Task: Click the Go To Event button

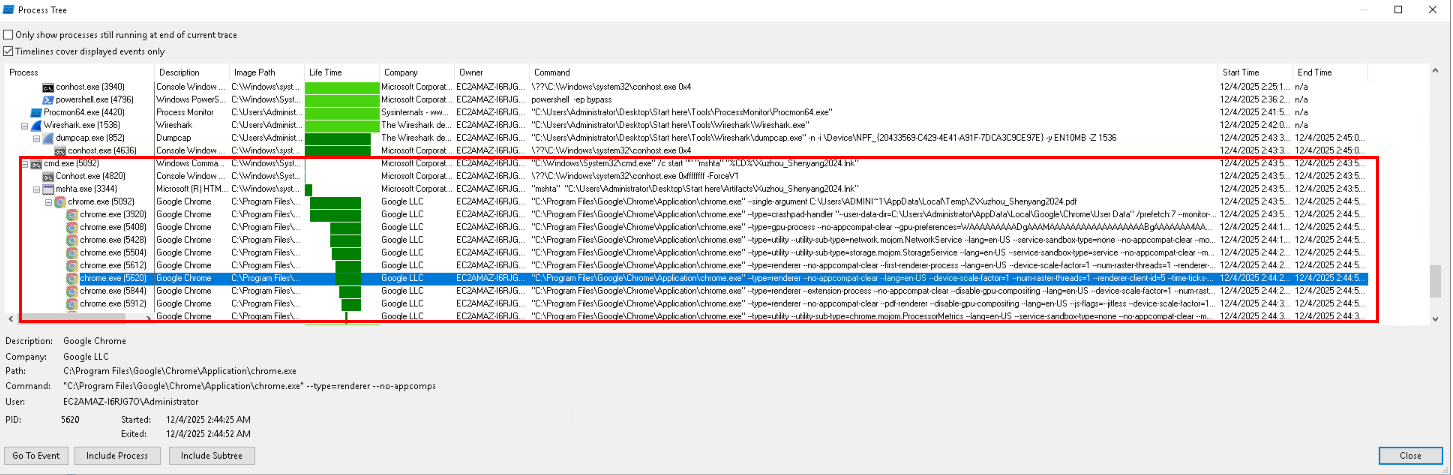Action: coord(36,455)
